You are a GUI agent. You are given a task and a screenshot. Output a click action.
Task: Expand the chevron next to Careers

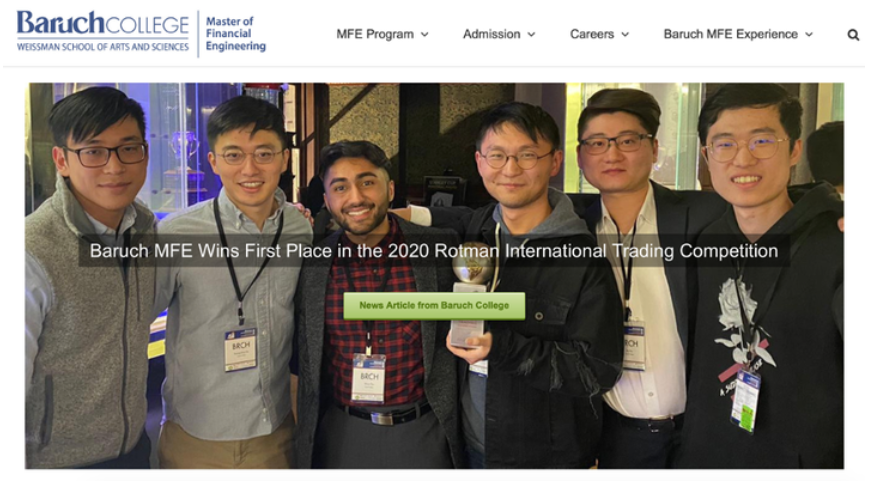coord(625,34)
